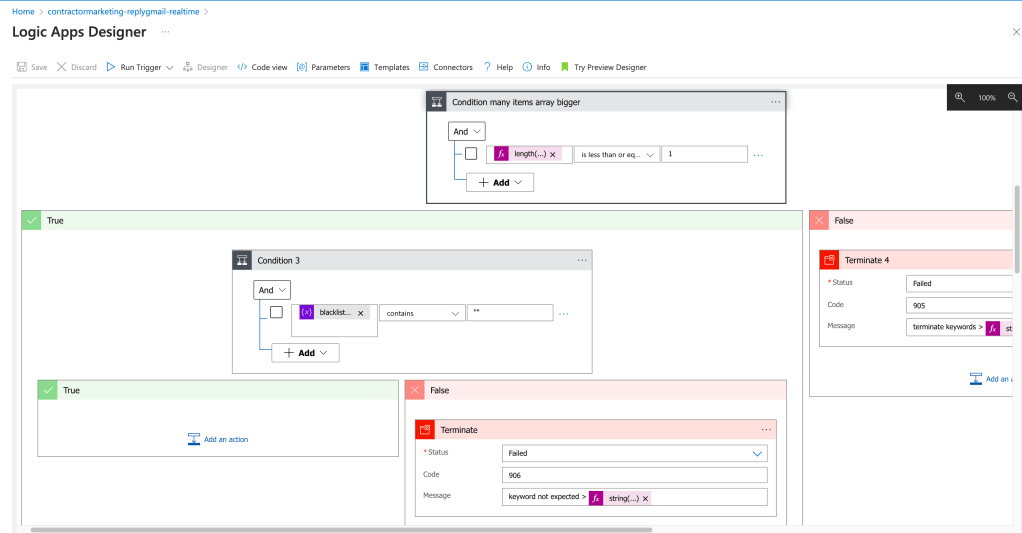Open Templates from toolbar
The image size is (1022, 533).
click(x=385, y=67)
